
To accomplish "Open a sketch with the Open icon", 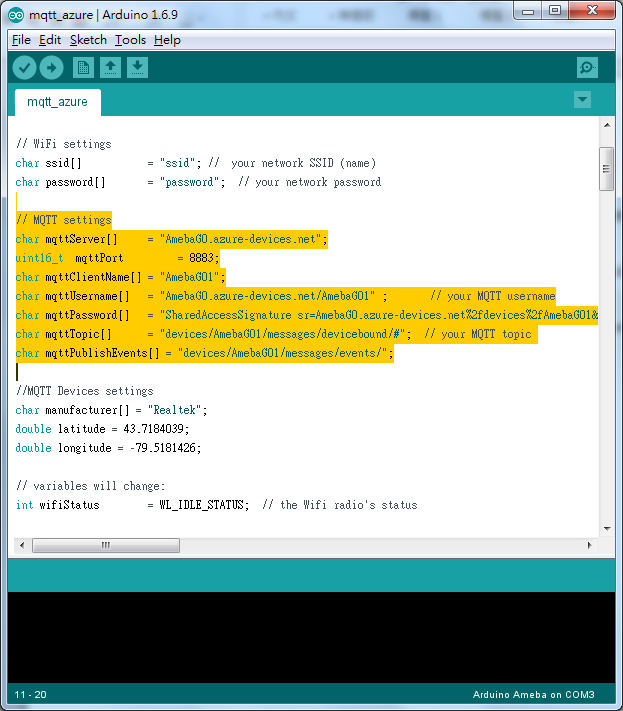I will [110, 68].
